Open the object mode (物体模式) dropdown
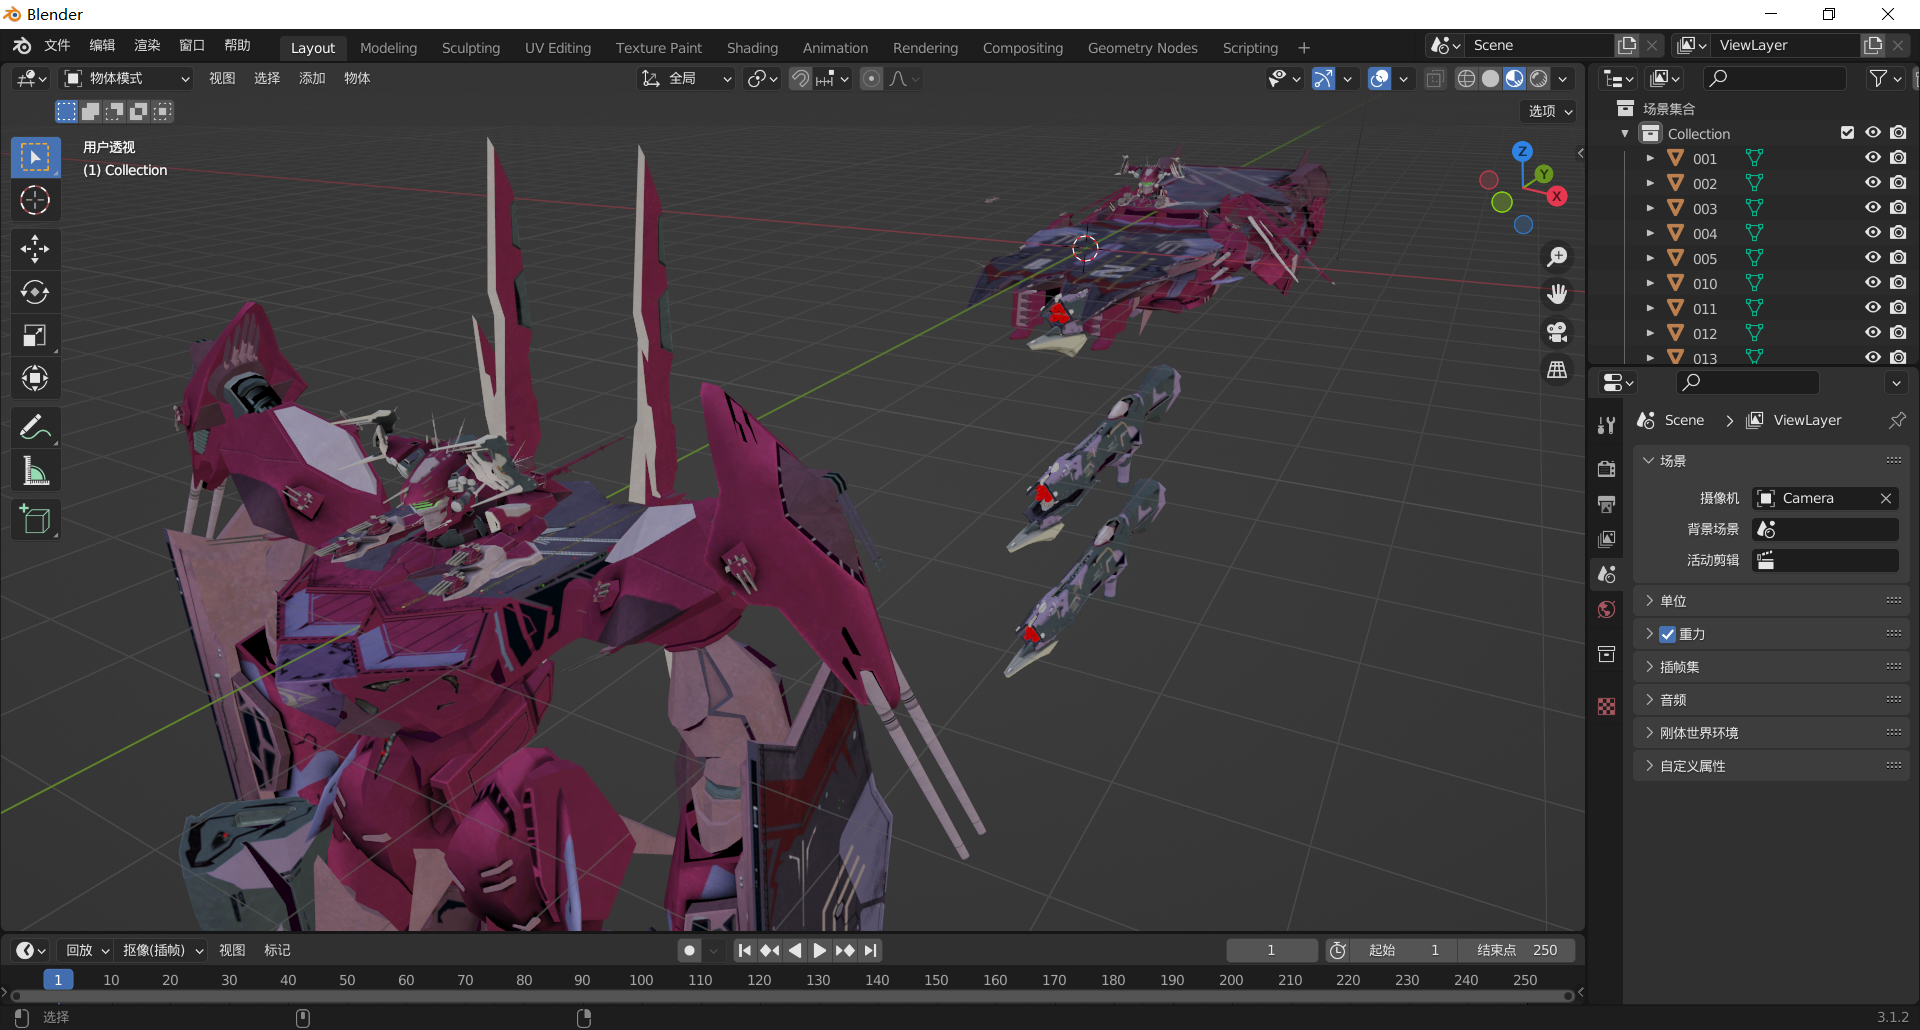Image resolution: width=1920 pixels, height=1030 pixels. pos(127,78)
